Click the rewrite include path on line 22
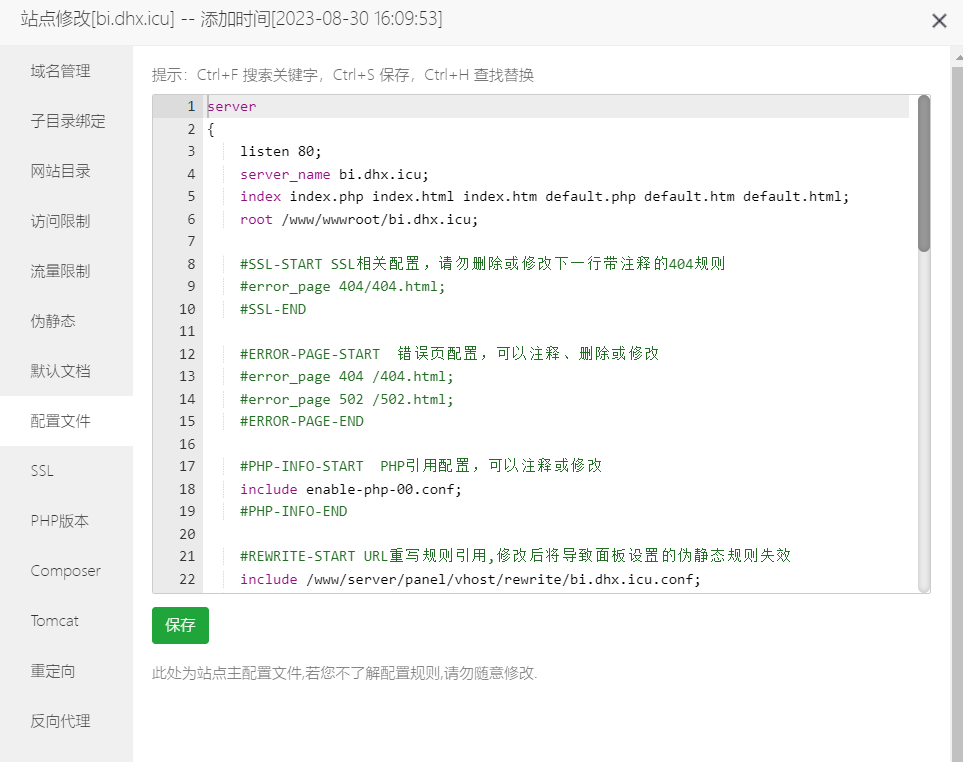Viewport: 963px width, 762px height. [503, 580]
